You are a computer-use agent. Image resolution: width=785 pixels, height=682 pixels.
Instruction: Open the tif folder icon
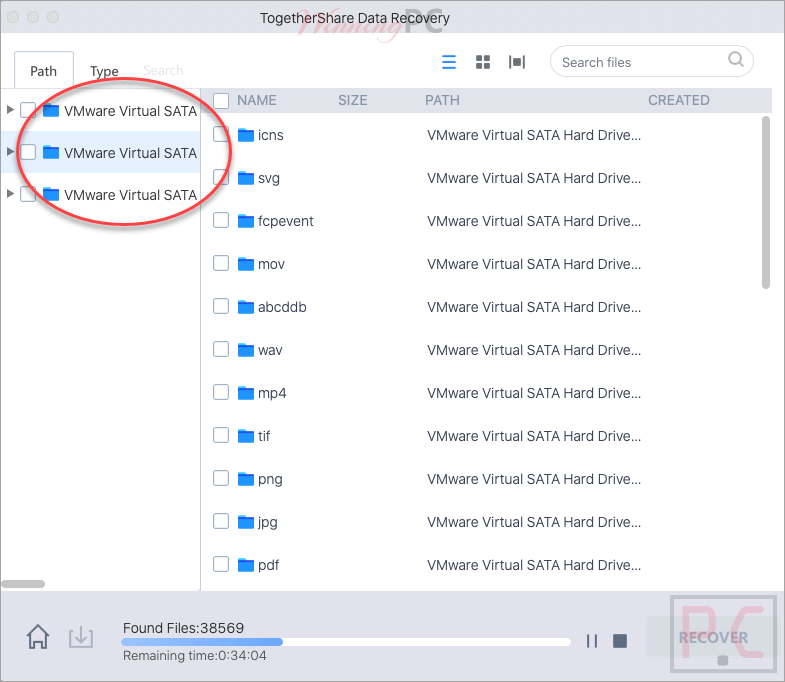pos(246,436)
